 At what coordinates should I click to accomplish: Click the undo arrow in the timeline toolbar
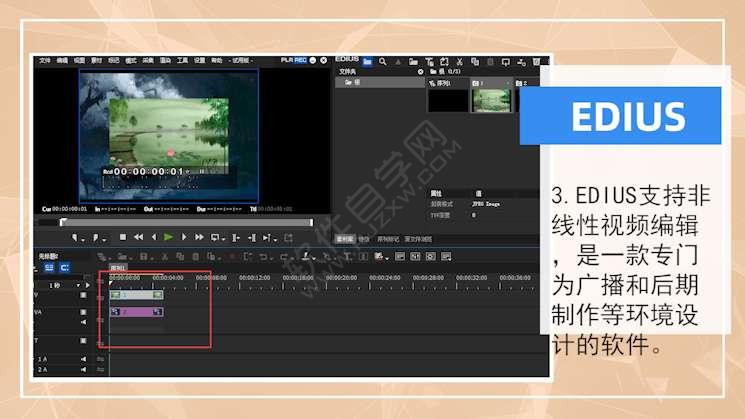pos(263,257)
